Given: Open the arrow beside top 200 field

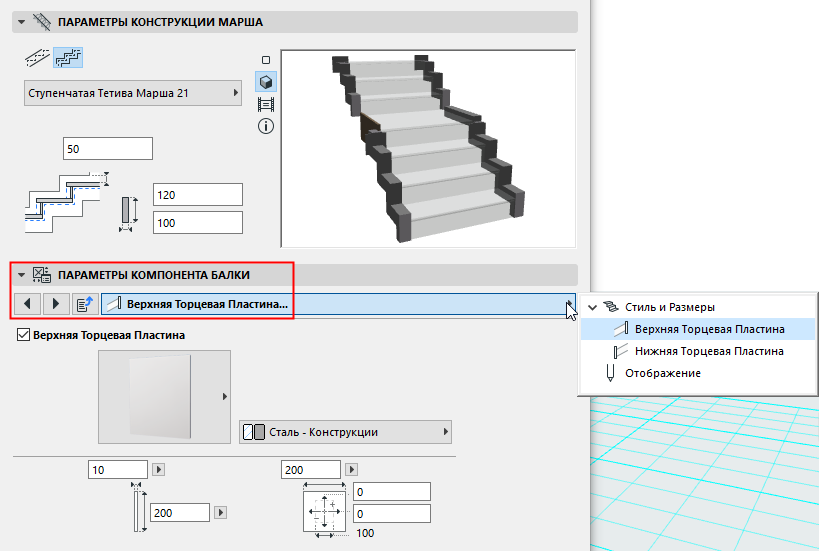Looking at the screenshot, I should click(x=352, y=470).
